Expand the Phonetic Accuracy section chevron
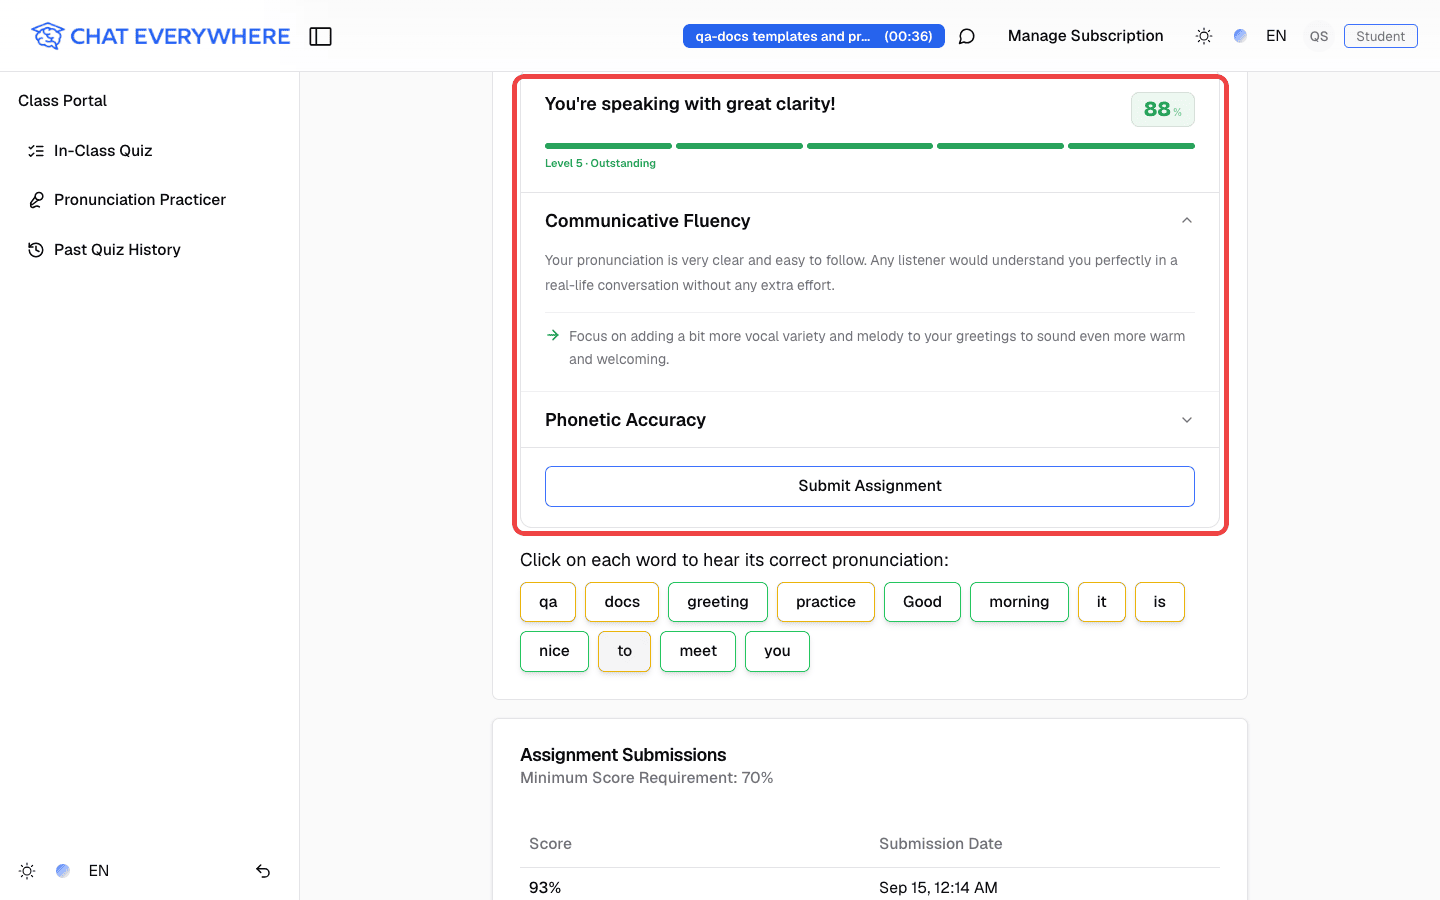This screenshot has width=1440, height=900. 1187,420
